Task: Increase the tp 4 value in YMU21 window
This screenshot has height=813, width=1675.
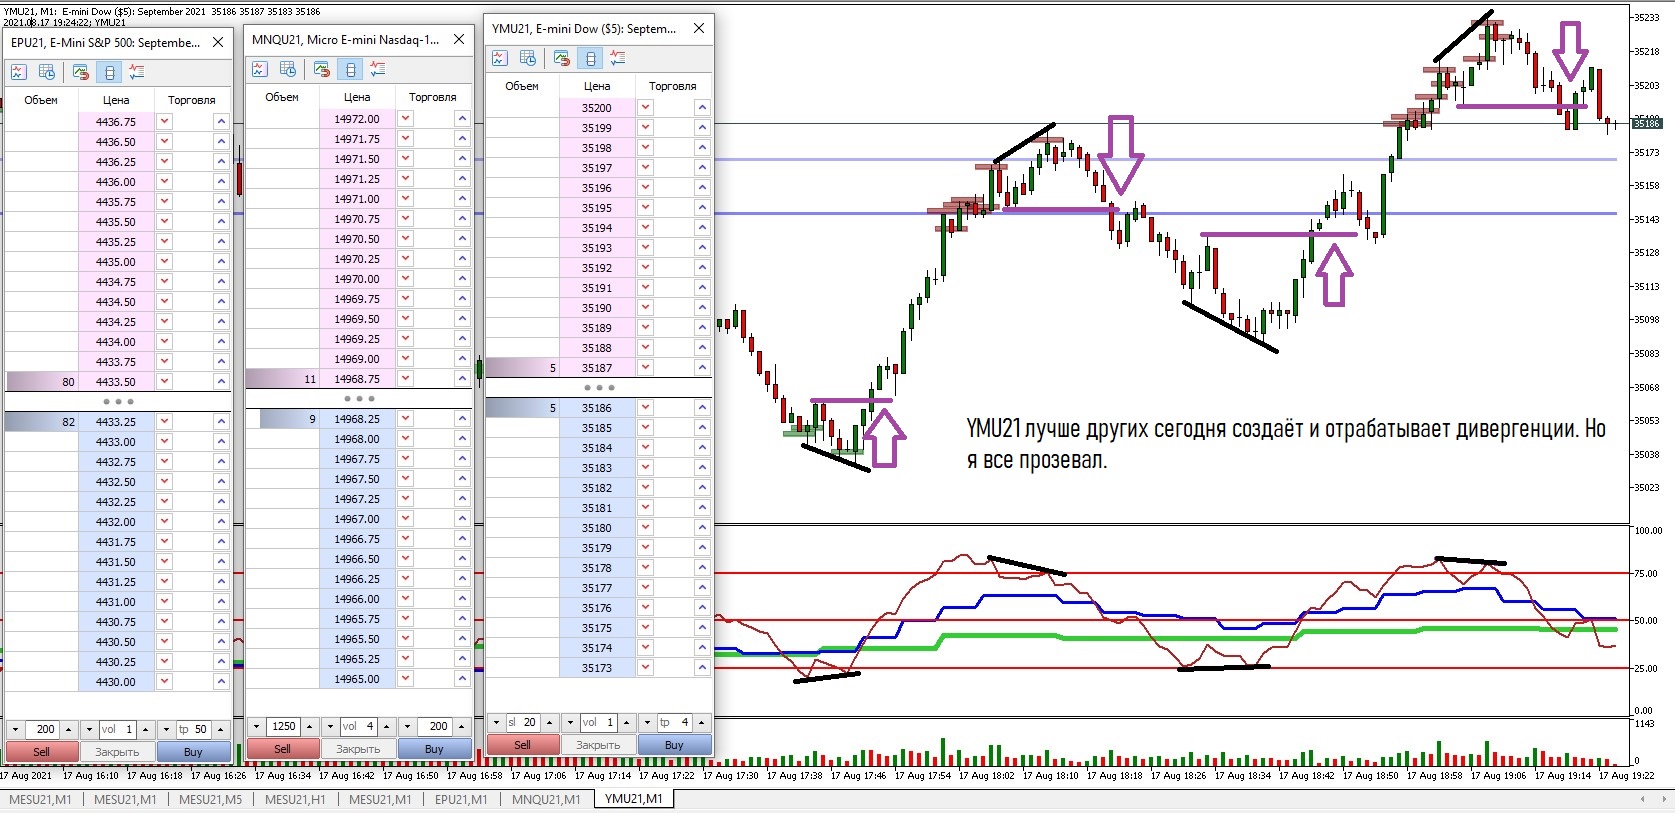Action: point(702,722)
